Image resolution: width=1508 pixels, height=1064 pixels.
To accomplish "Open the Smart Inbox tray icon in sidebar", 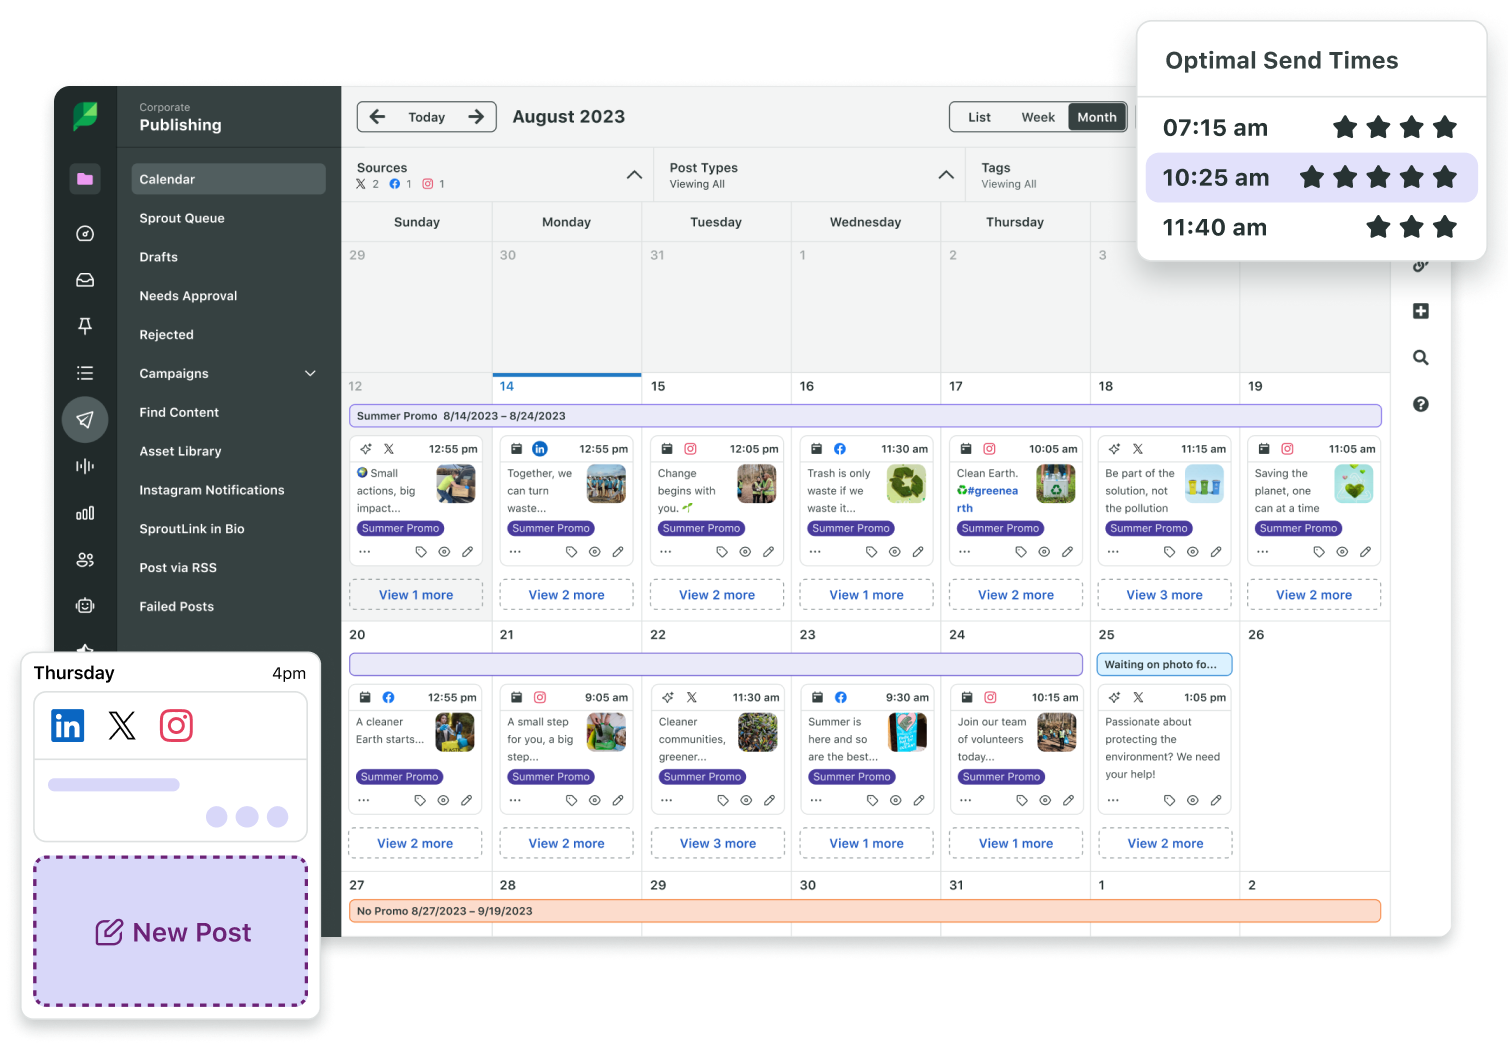I will (x=85, y=280).
